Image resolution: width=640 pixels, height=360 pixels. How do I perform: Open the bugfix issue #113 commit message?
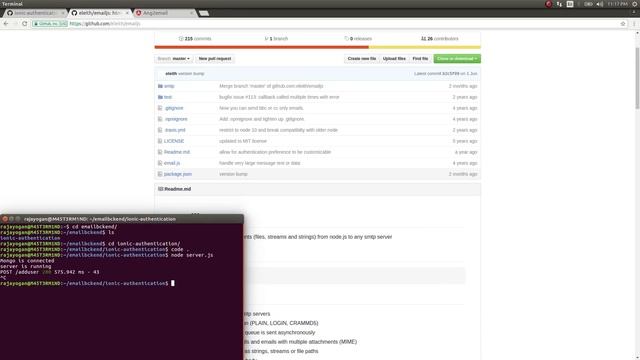(279, 97)
